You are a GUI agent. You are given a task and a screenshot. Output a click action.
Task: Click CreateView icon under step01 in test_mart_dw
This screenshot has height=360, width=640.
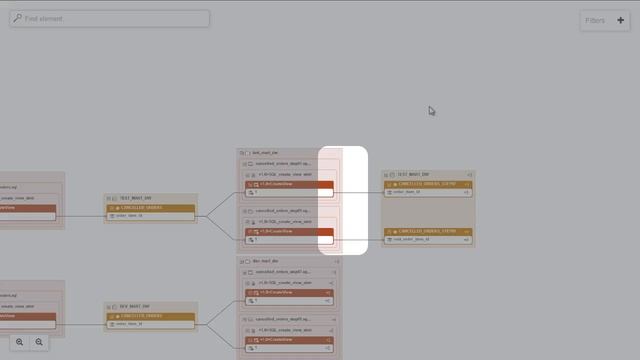(x=256, y=184)
